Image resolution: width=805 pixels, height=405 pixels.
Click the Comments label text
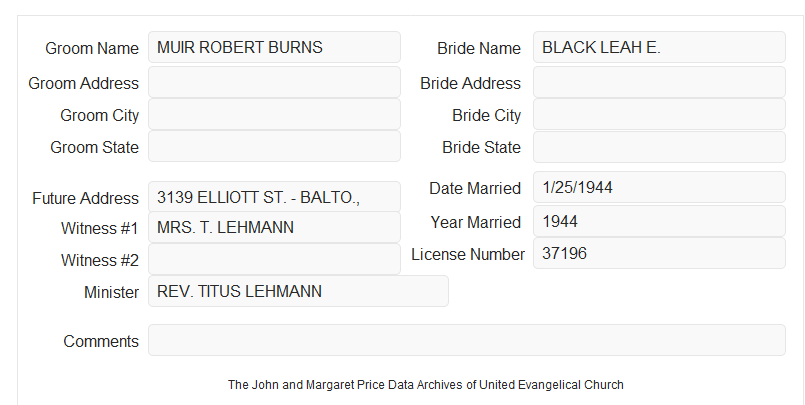(x=101, y=341)
